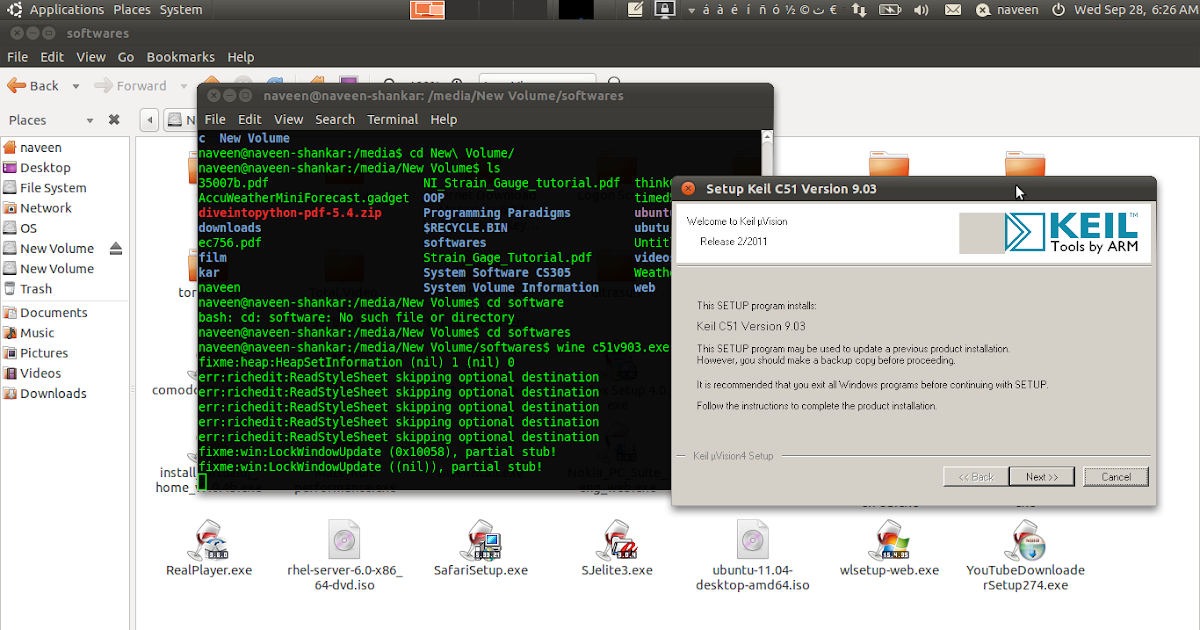Open the network connections indicator
The width and height of the screenshot is (1200, 630).
[x=860, y=10]
